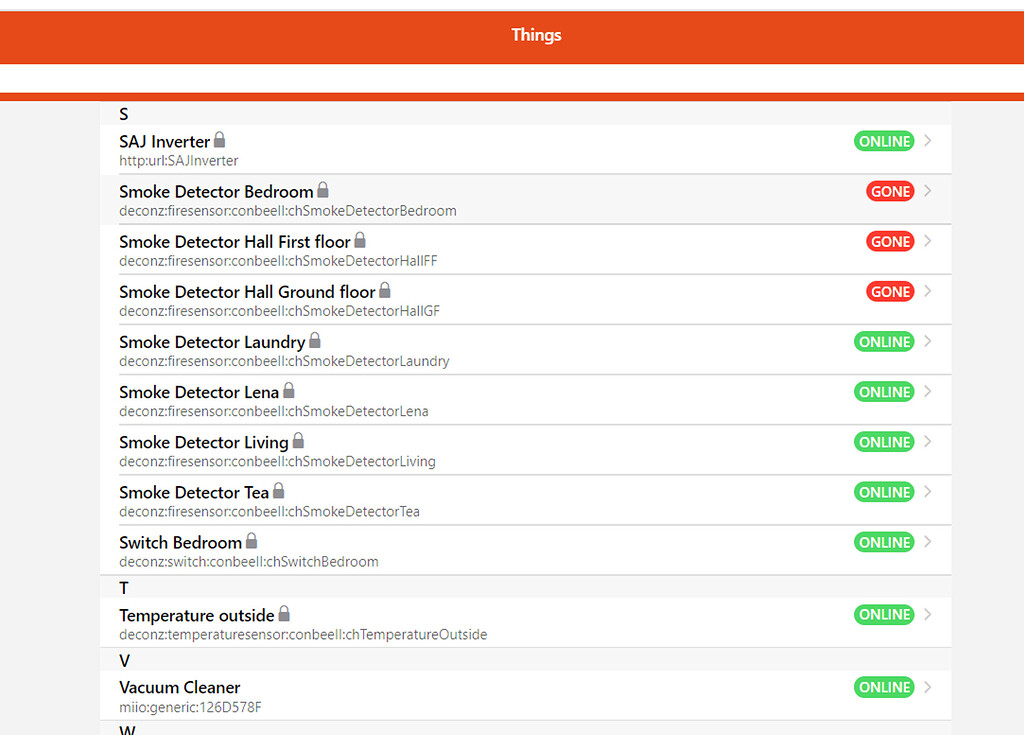Screen dimensions: 1024x735
Task: Open the Switch Bedroom thing
Action: pyautogui.click(x=500, y=549)
